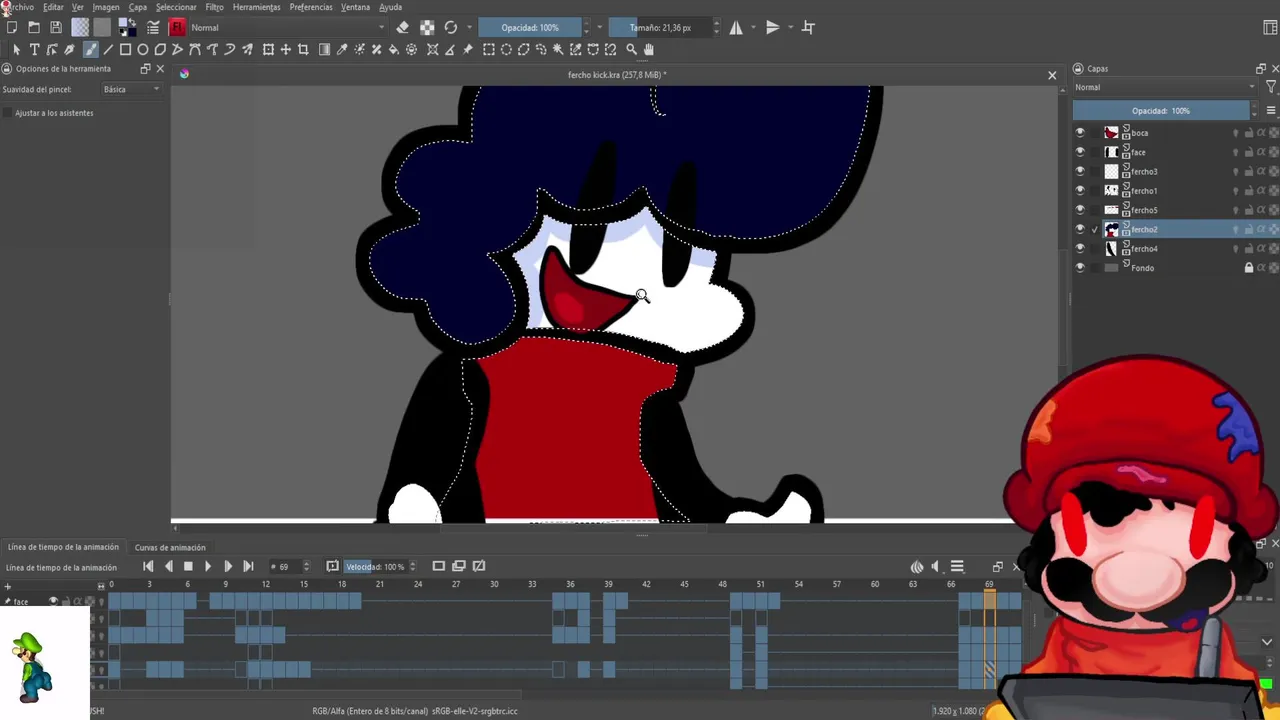Open the wrap-around mode icon
This screenshot has width=1280, height=720.
tap(808, 27)
